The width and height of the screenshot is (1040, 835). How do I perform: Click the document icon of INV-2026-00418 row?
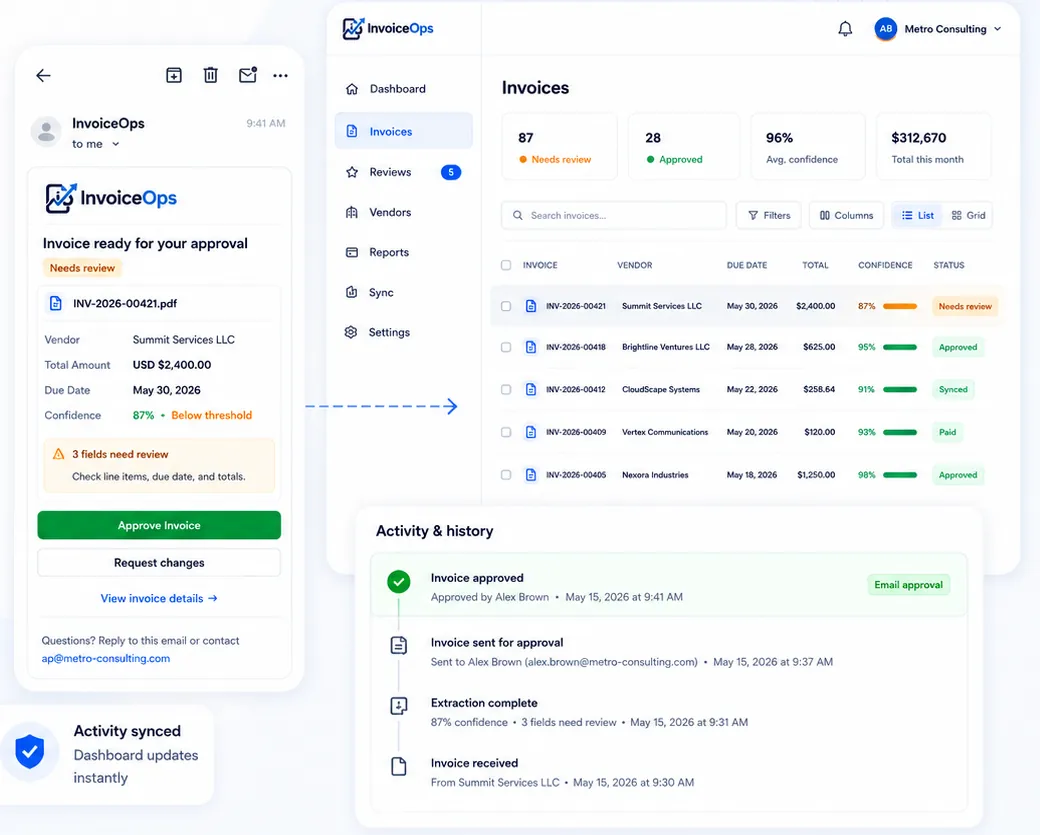point(531,347)
